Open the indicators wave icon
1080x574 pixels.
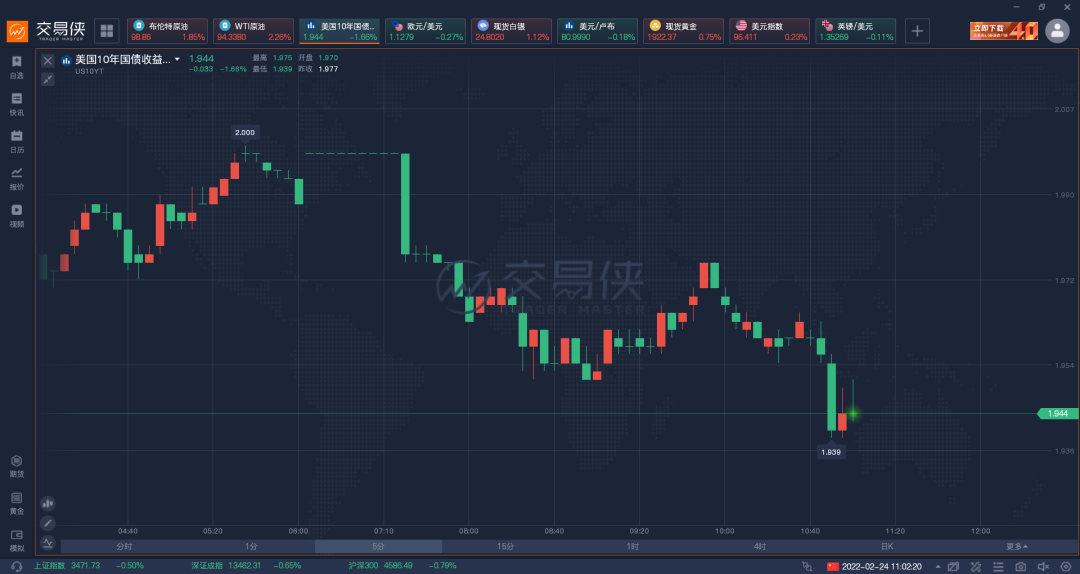[48, 542]
